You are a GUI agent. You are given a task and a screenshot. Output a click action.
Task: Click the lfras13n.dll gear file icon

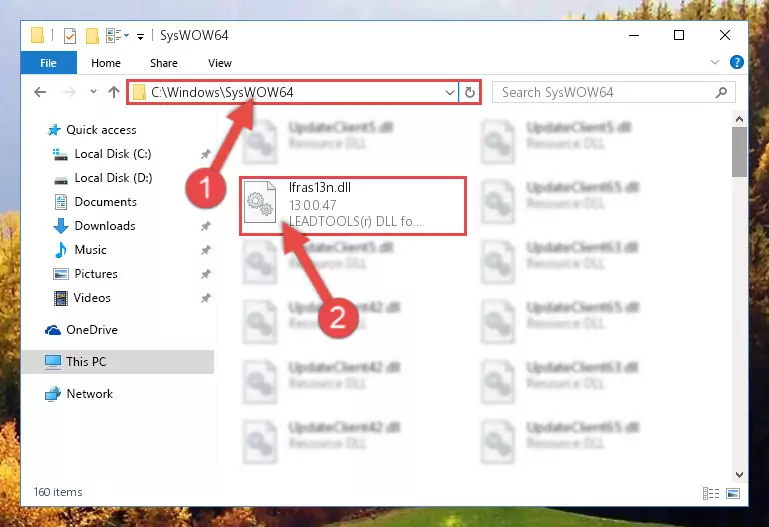pyautogui.click(x=260, y=202)
